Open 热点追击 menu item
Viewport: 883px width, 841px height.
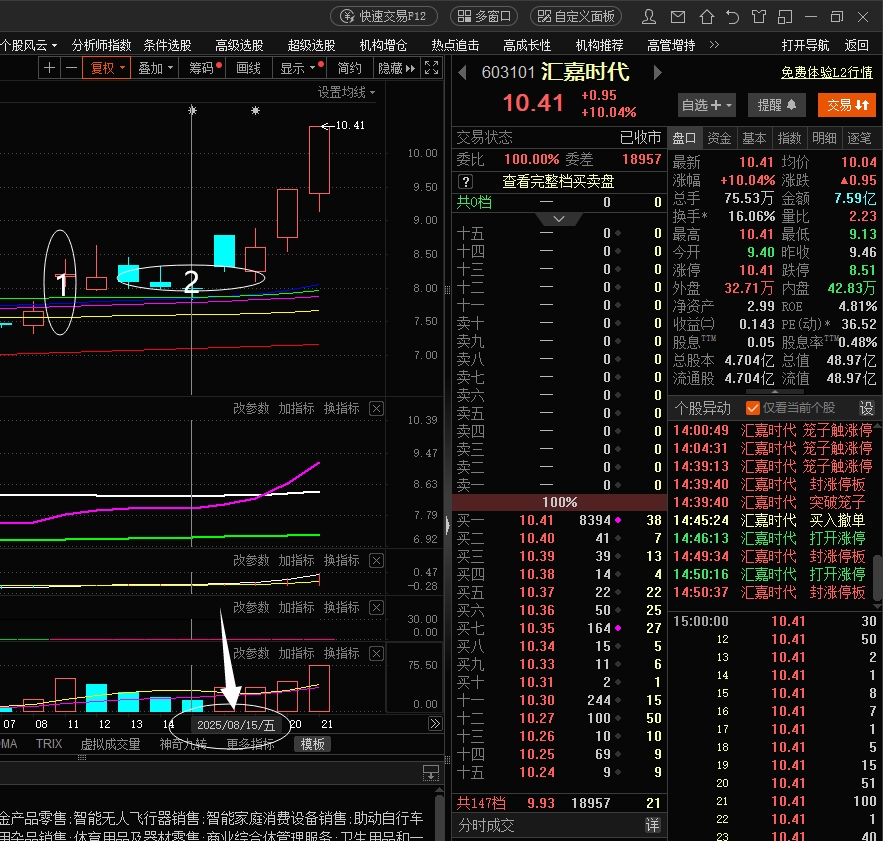[x=455, y=45]
